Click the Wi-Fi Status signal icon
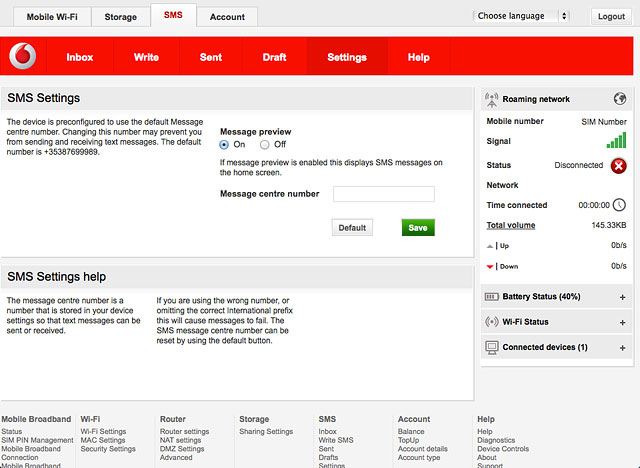 (x=491, y=322)
